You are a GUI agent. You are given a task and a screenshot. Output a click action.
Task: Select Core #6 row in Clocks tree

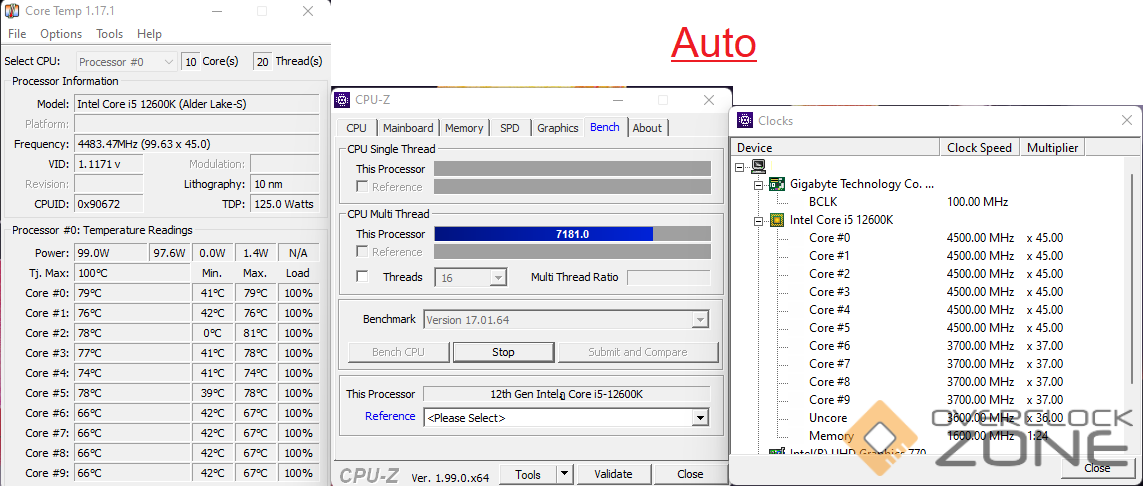[830, 345]
